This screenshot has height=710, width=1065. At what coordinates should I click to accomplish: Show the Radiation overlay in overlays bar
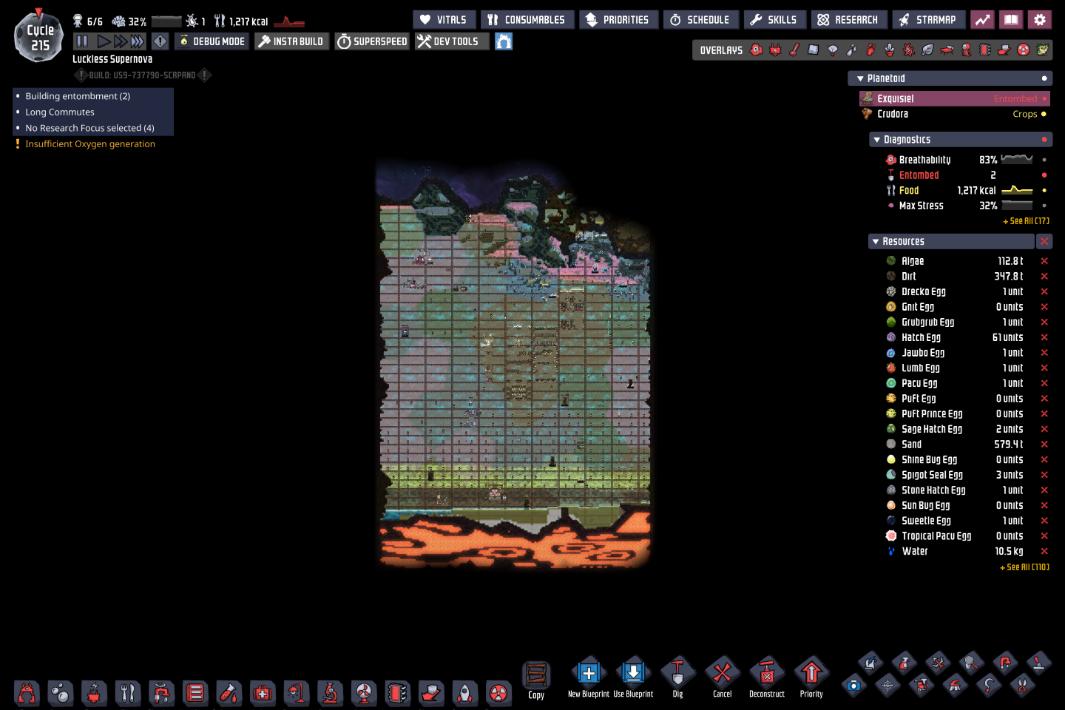pyautogui.click(x=1024, y=50)
